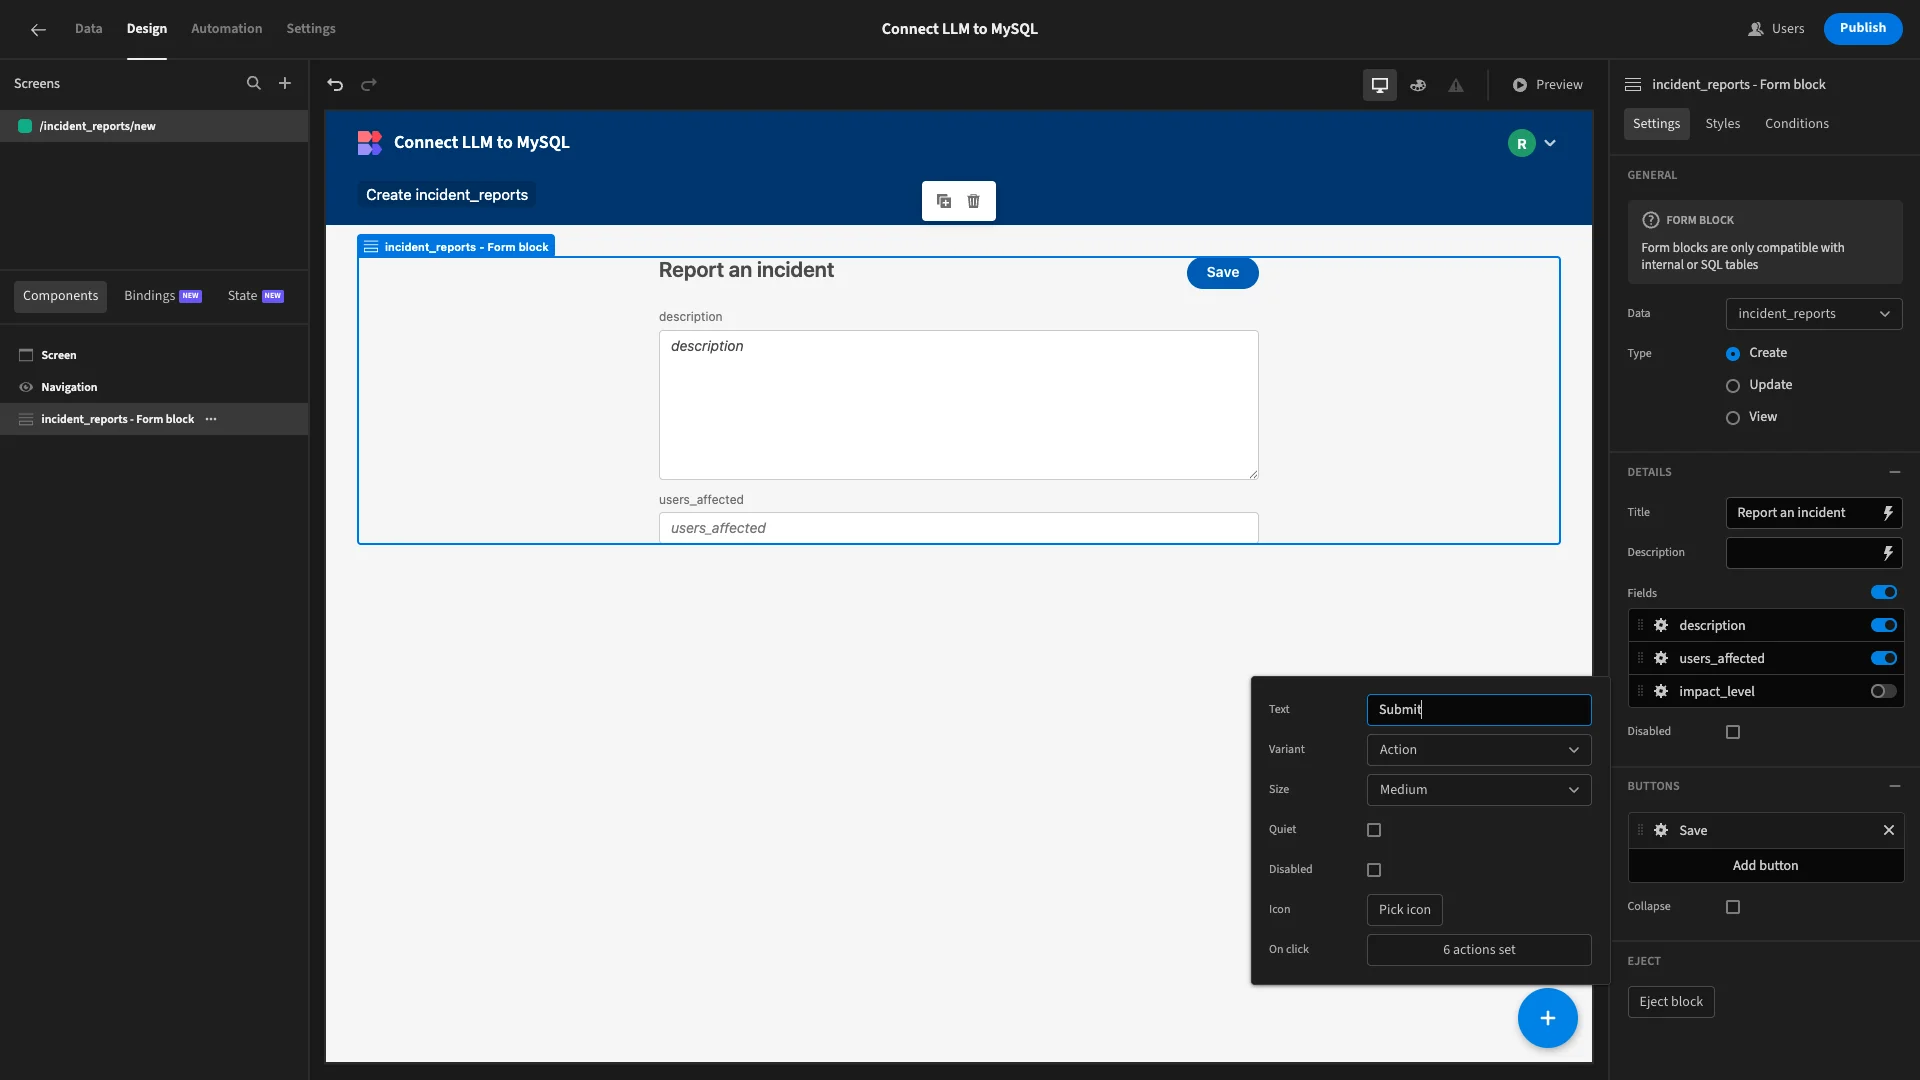Viewport: 1920px width, 1080px height.
Task: Click the Publish button
Action: [1863, 29]
